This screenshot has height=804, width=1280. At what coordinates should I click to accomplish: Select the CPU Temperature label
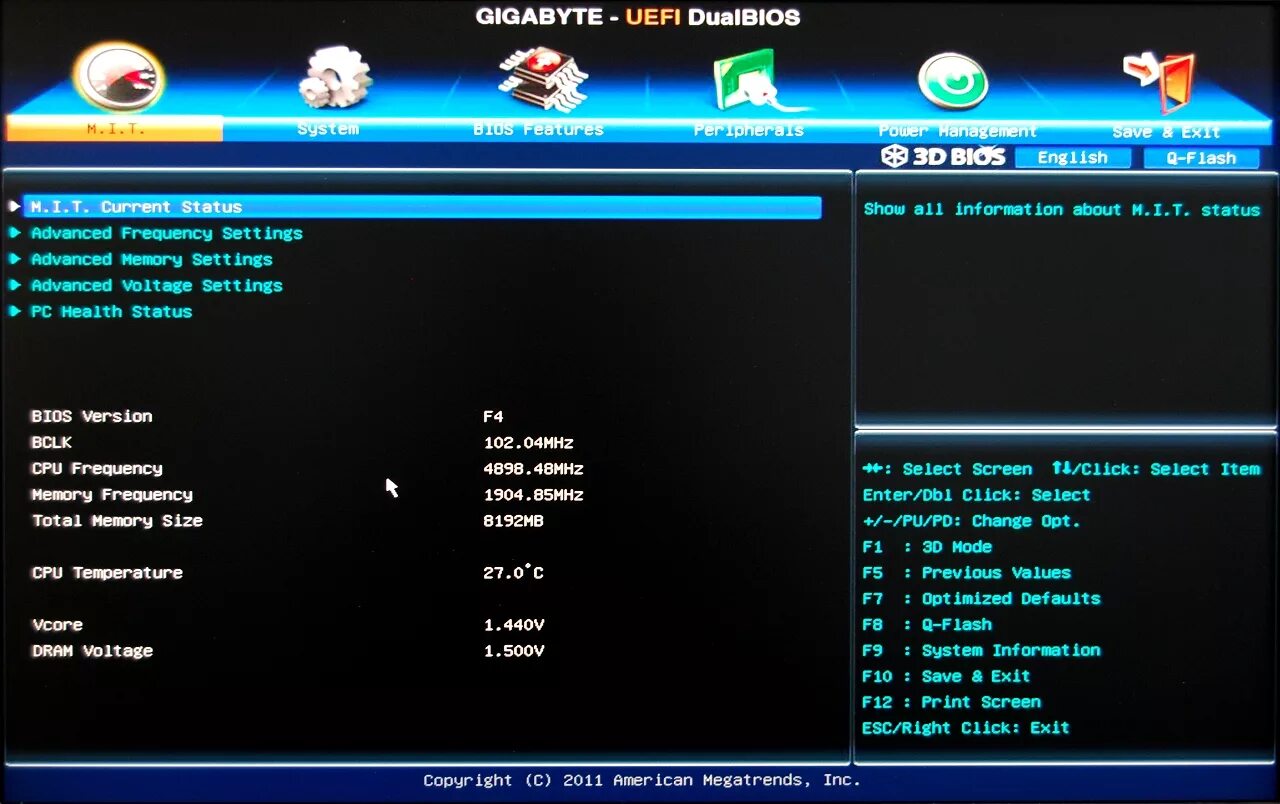click(x=107, y=573)
